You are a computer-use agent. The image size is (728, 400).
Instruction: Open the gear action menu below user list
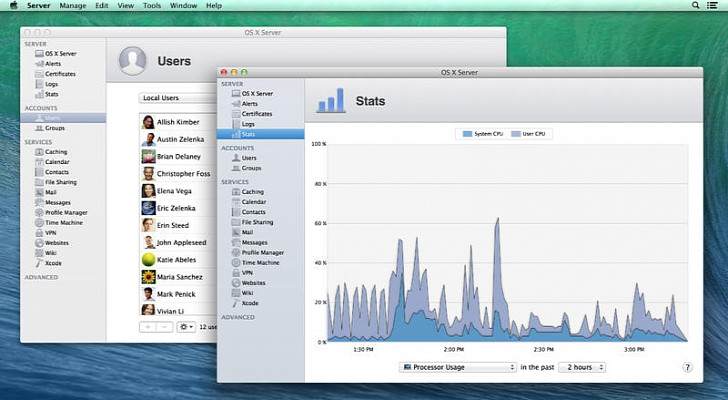pyautogui.click(x=186, y=326)
